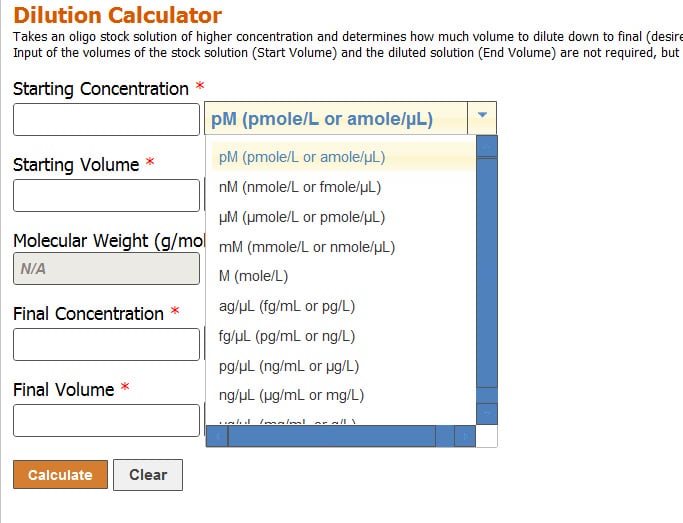Screen dimensions: 683x523
Task: Select pM (pmole/L or amole/µL) option
Action: 302,157
